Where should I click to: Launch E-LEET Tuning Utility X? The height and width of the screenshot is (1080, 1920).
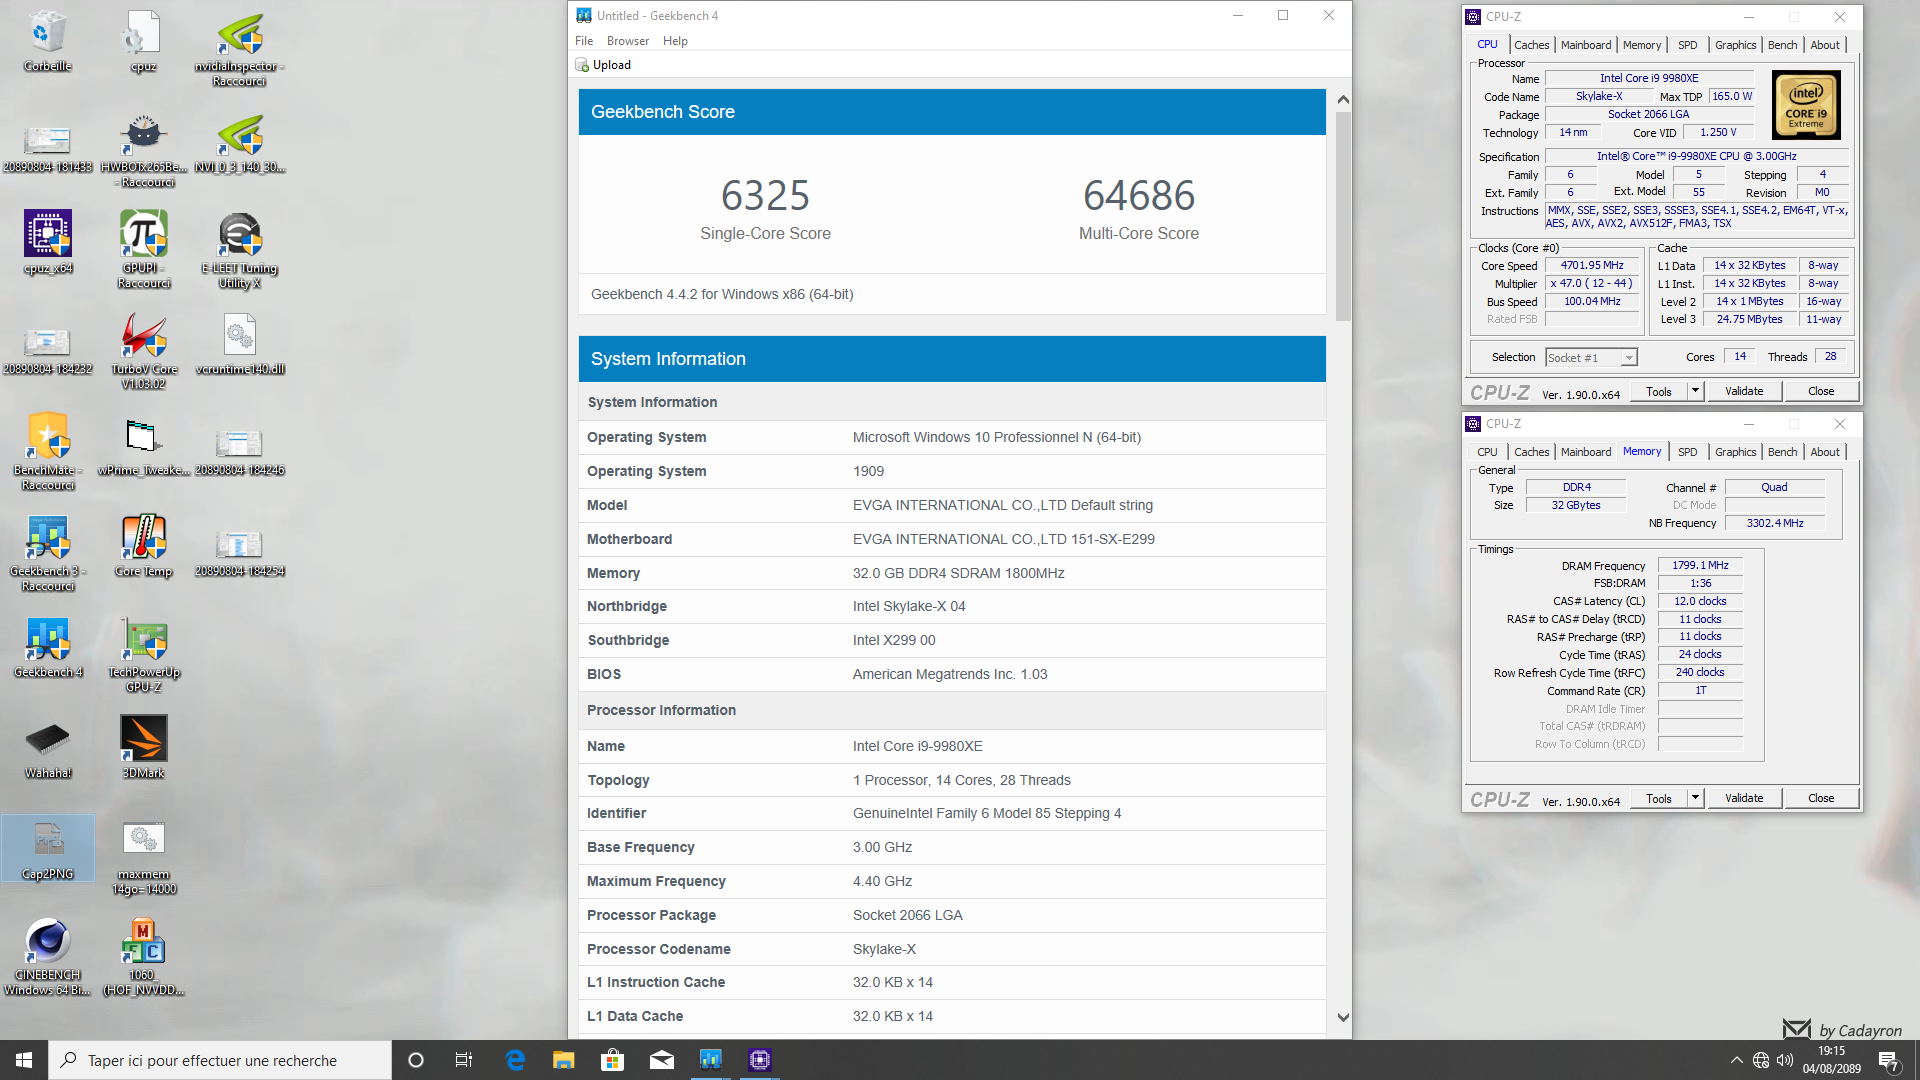(x=239, y=250)
